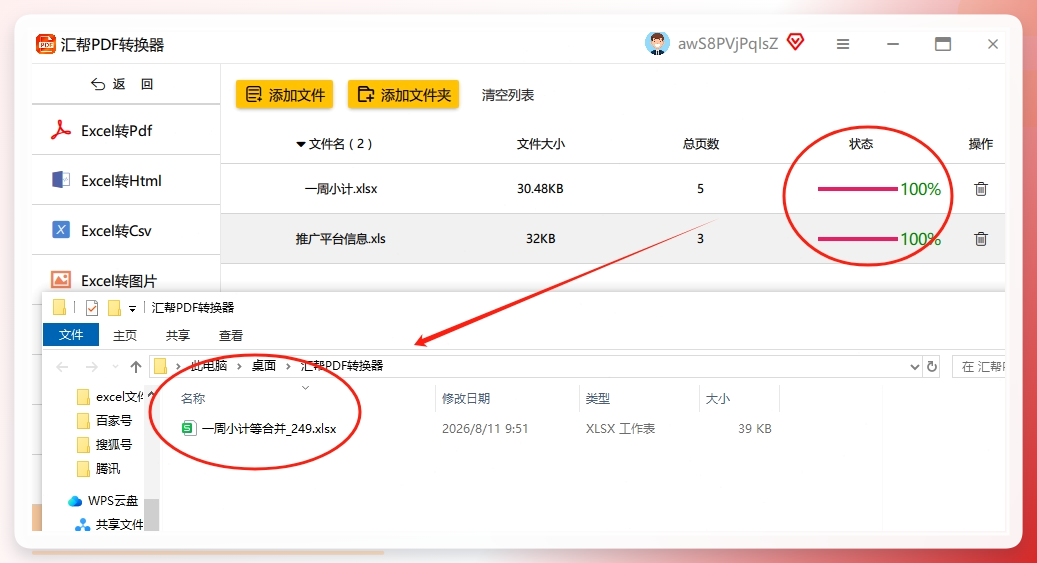Click the XLSX 工作表 type cell
Viewport: 1037px width, 563px height.
point(620,429)
